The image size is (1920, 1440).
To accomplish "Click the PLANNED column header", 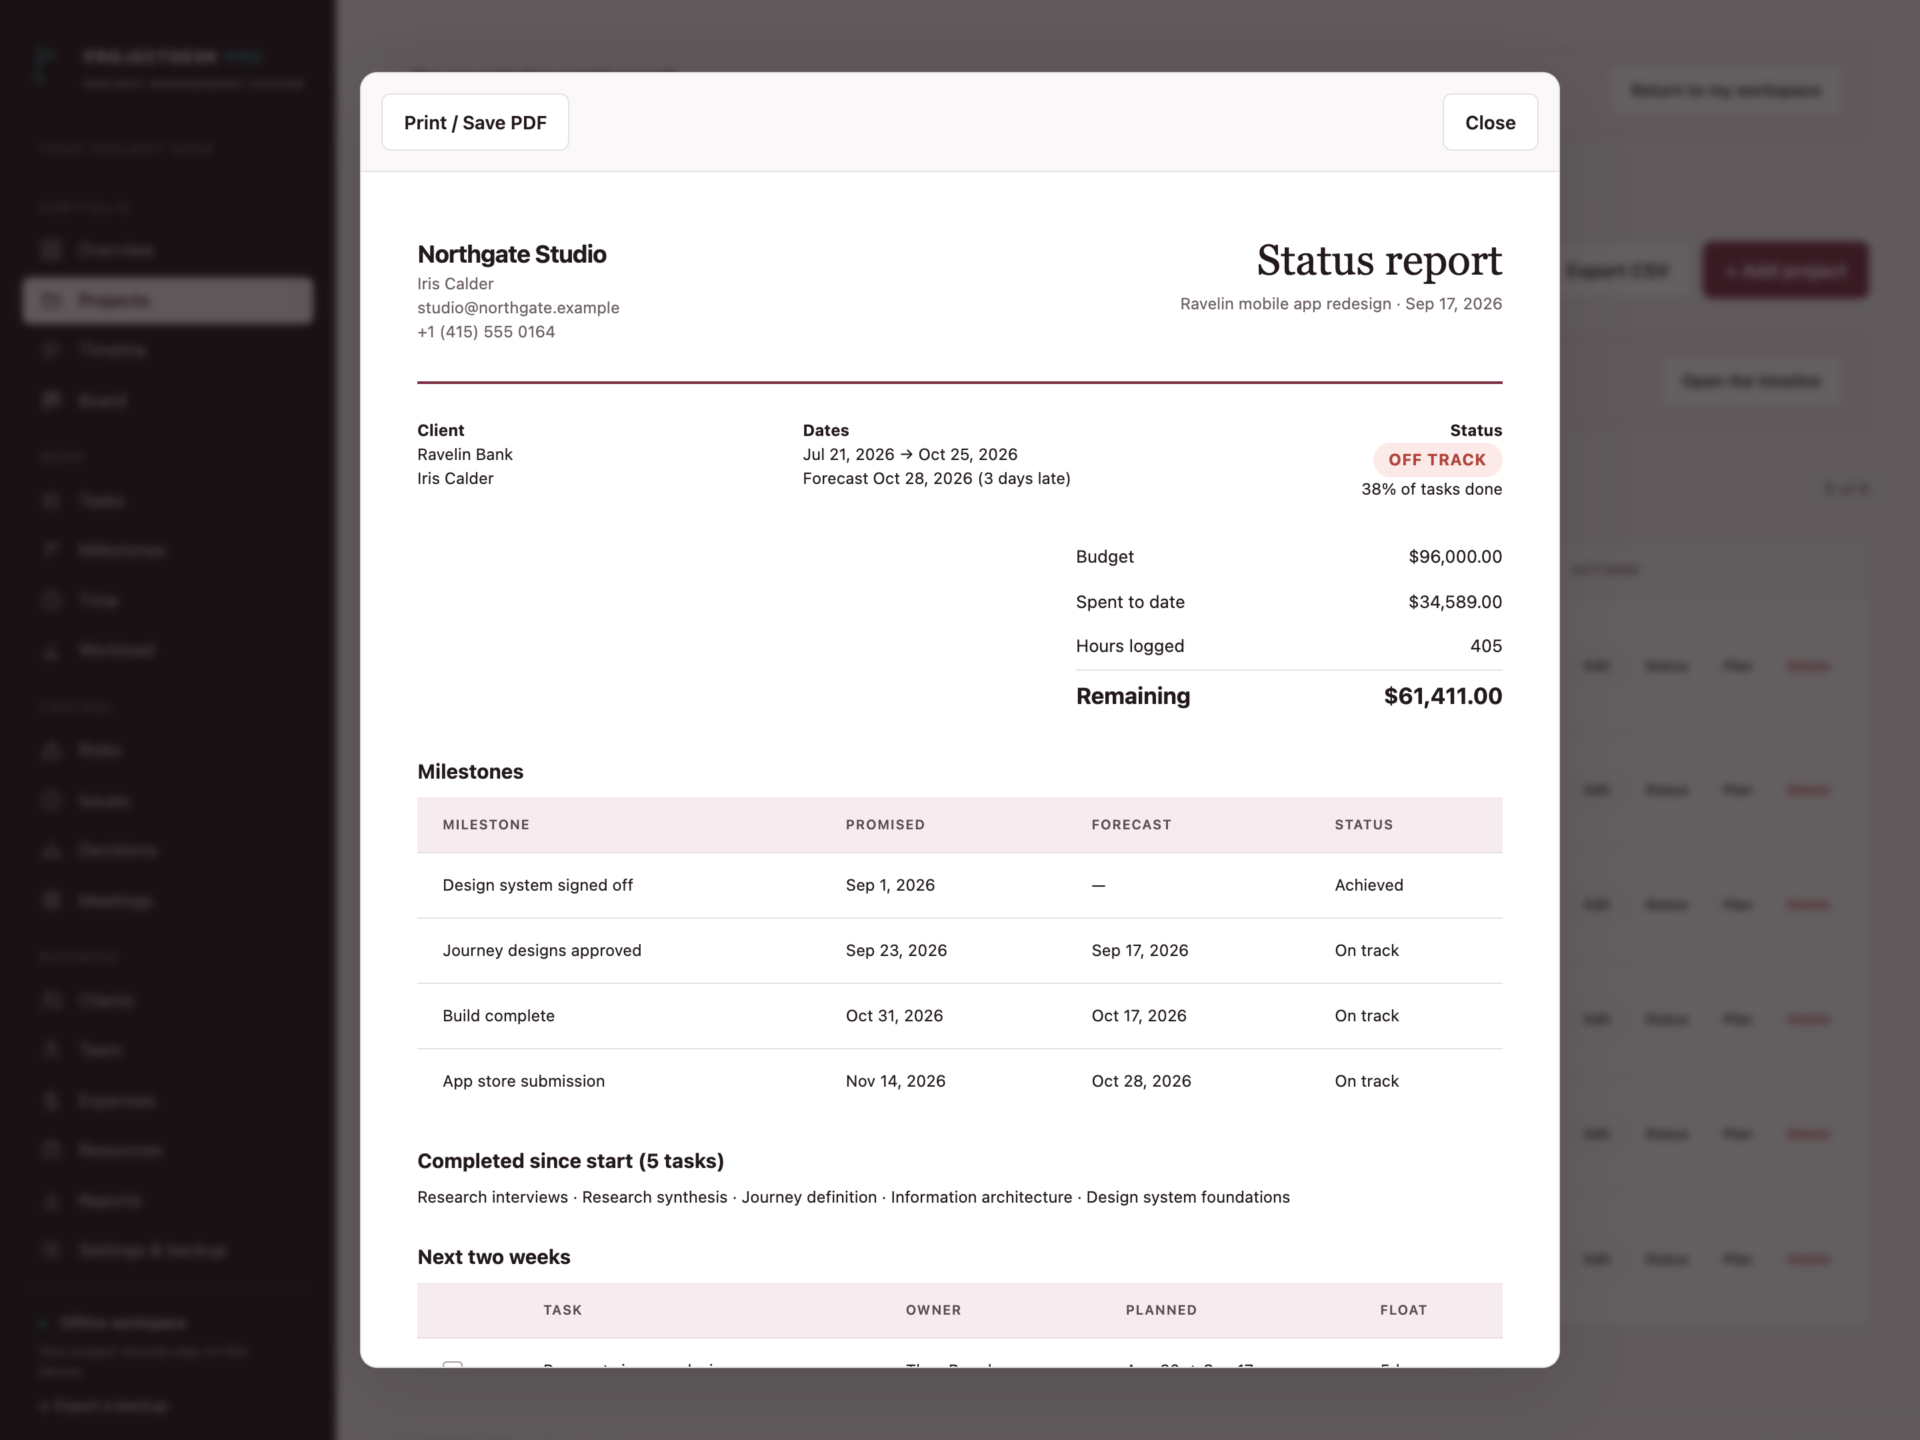I will [x=1161, y=1310].
